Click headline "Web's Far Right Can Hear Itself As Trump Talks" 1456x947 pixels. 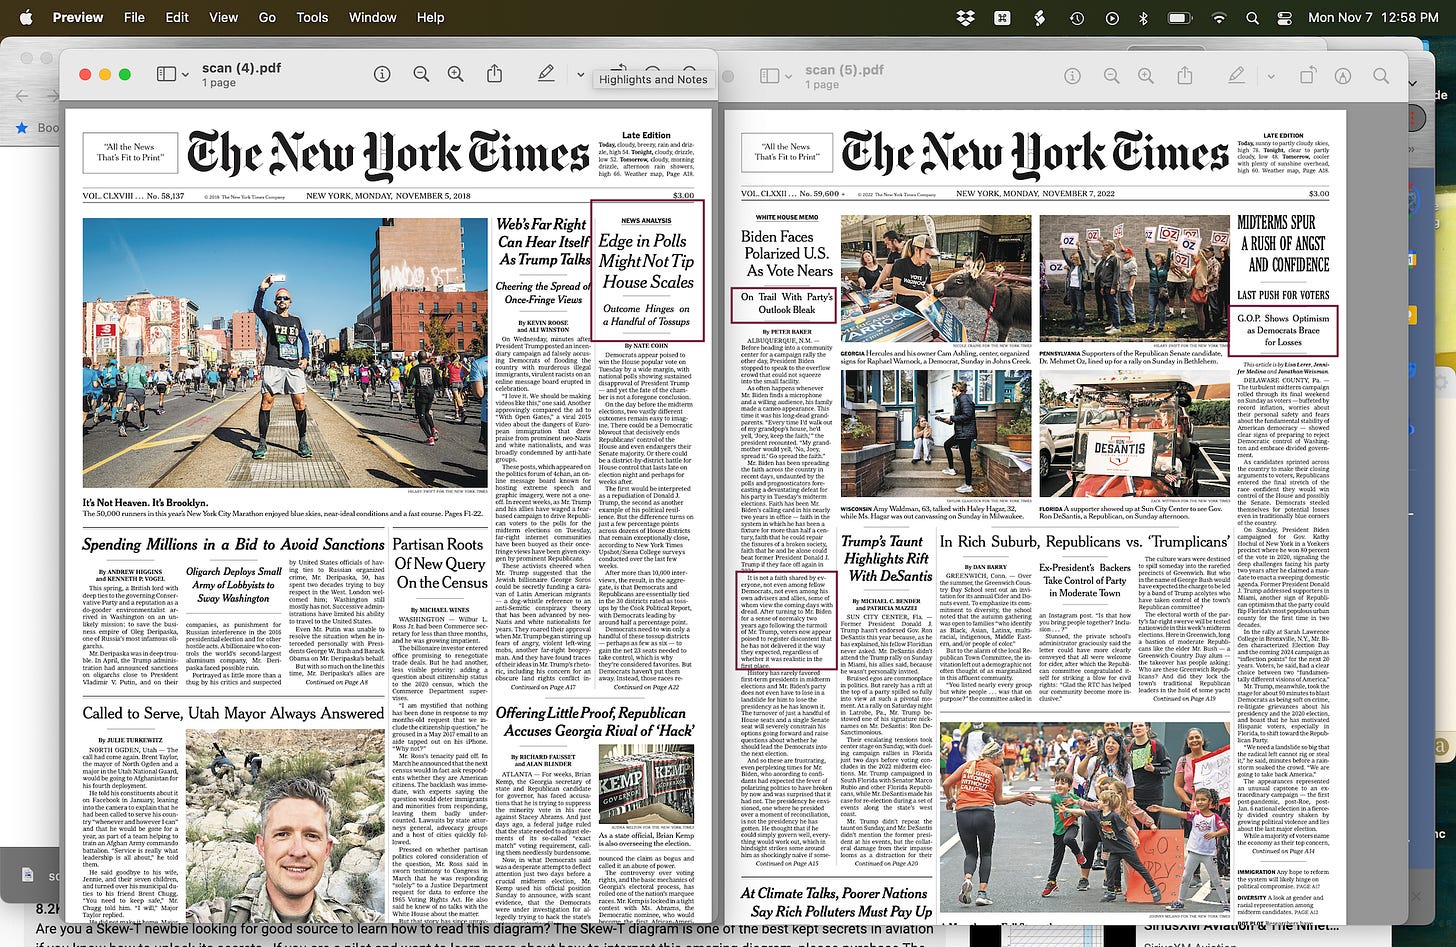[x=544, y=242]
